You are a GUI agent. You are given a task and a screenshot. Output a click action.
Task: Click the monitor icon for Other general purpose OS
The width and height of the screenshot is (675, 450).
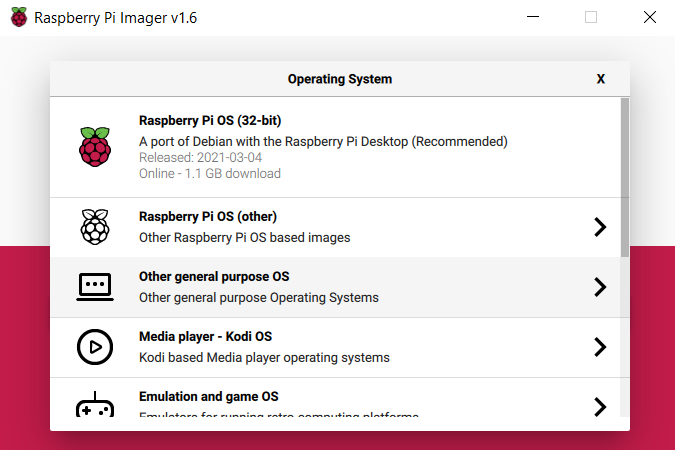pyautogui.click(x=95, y=287)
